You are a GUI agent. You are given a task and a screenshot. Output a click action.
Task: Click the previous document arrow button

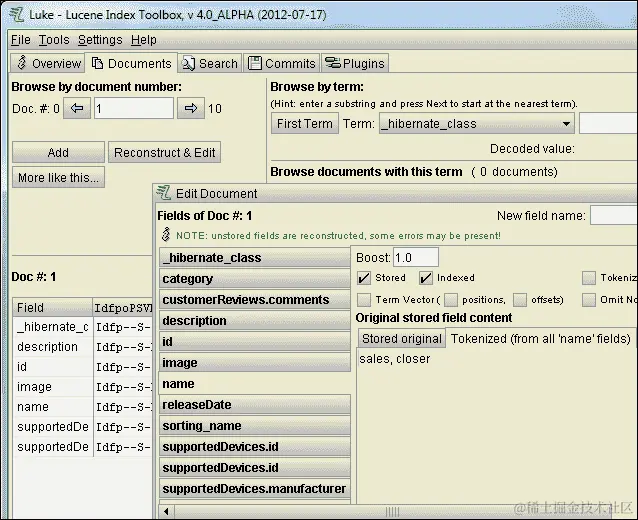click(77, 108)
